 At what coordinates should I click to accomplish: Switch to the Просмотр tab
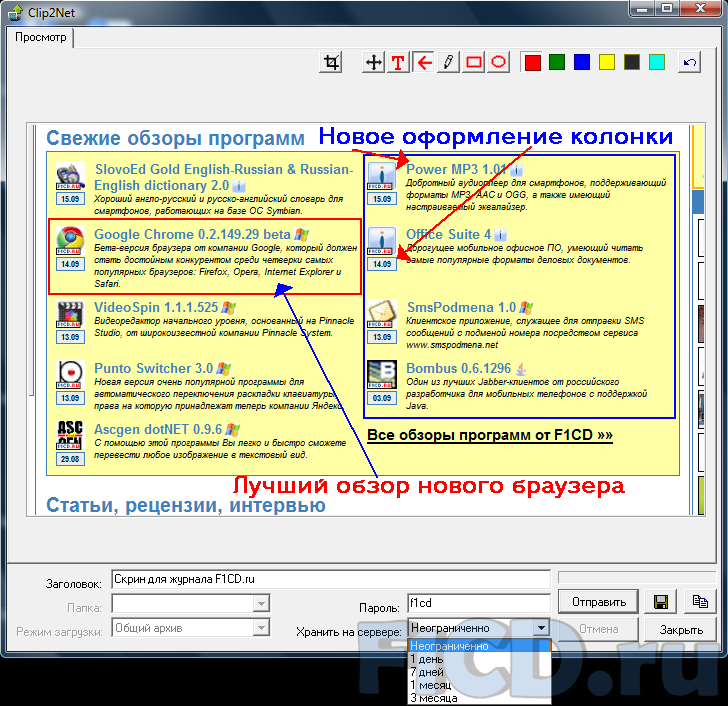point(40,37)
